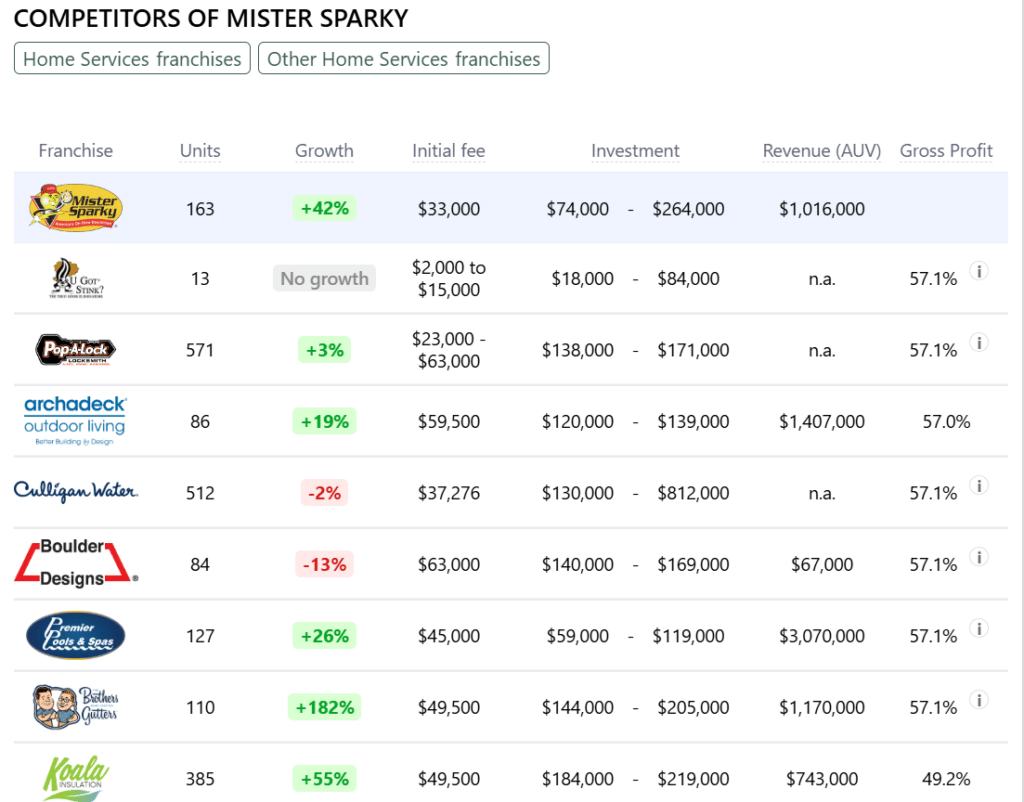Click the +3% growth badge
Screen dimensions: 1024x802
(325, 350)
